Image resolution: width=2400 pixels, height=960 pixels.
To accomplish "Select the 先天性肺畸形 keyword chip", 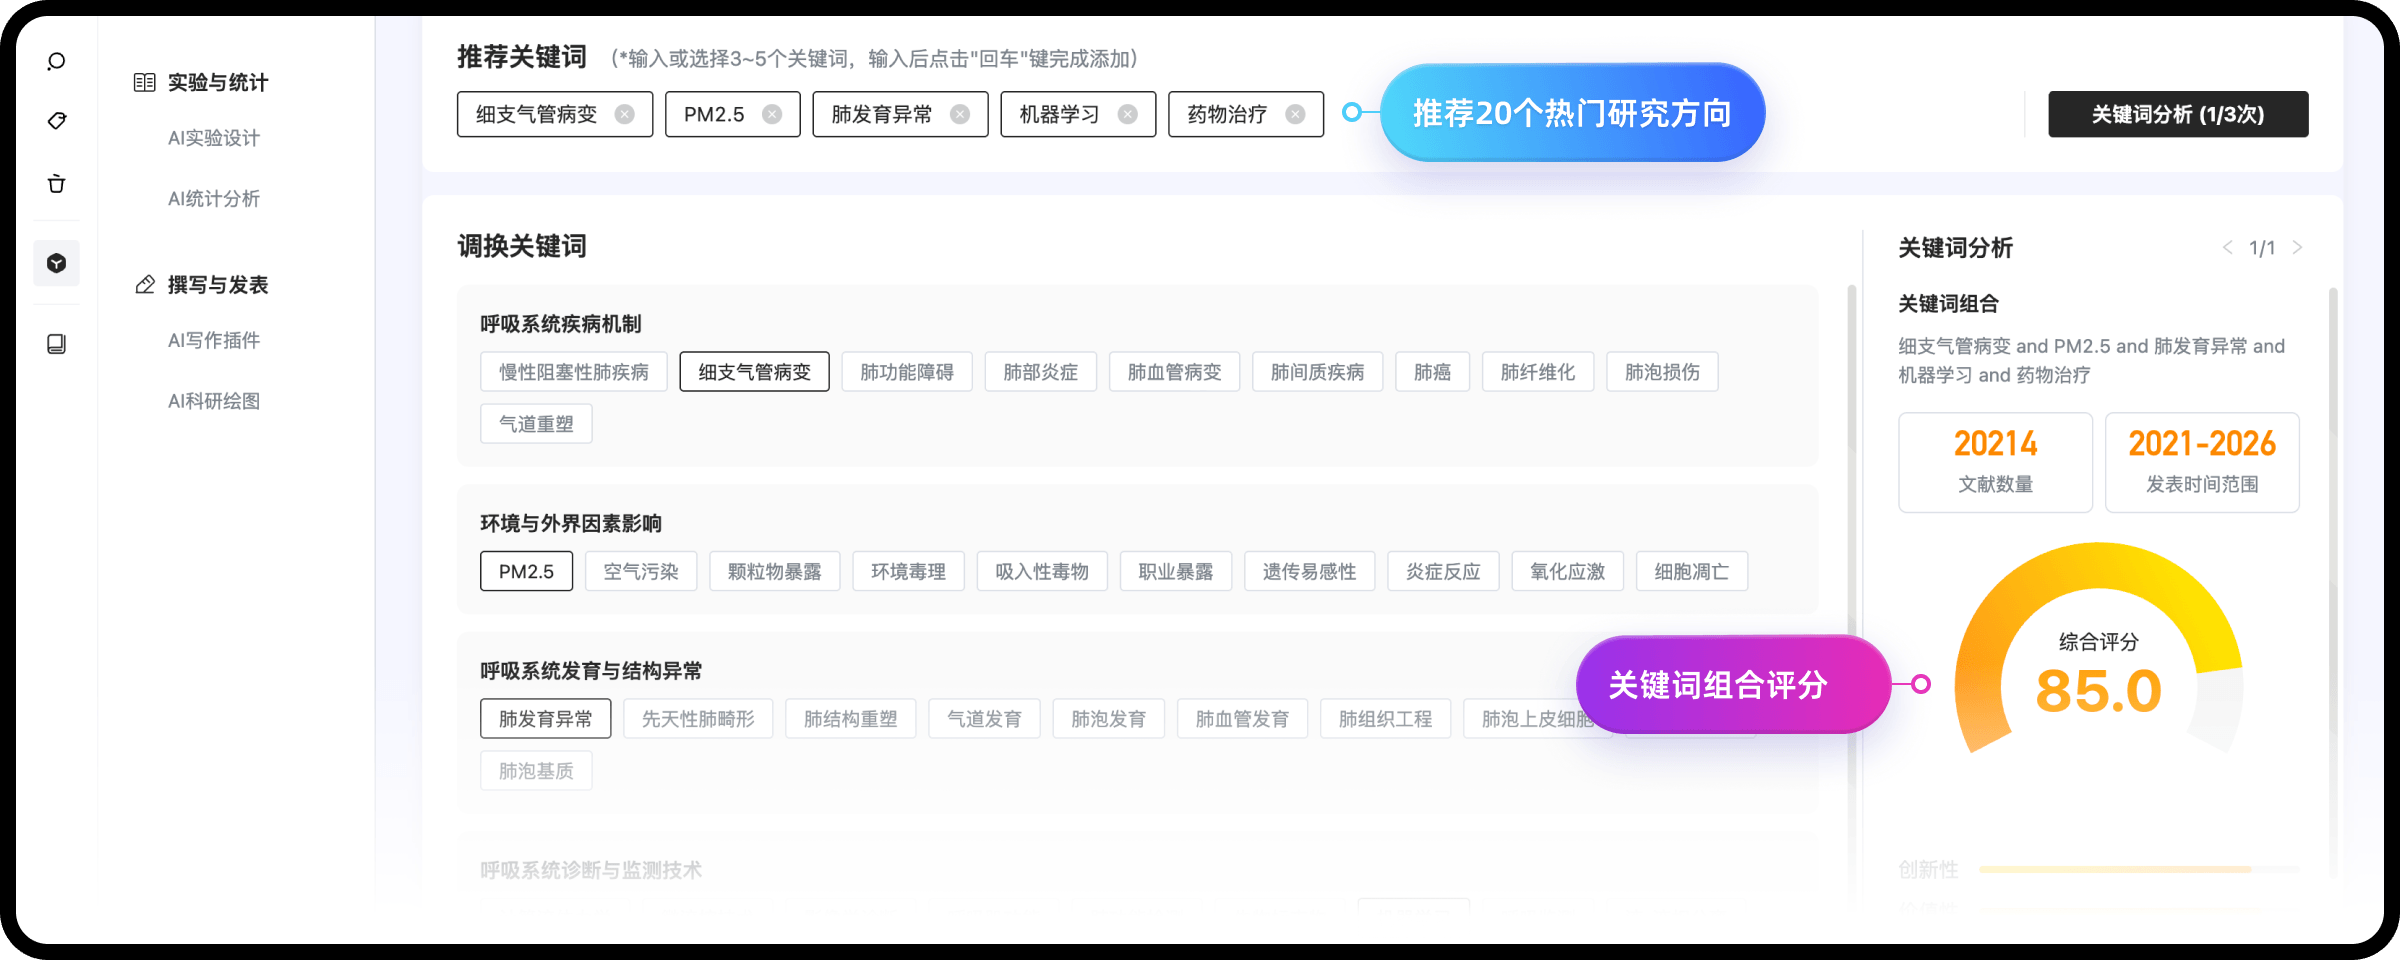I will pos(698,719).
